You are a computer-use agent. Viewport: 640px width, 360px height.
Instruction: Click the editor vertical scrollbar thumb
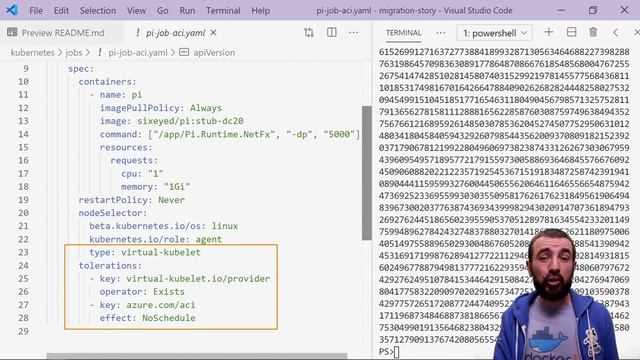pyautogui.click(x=367, y=173)
